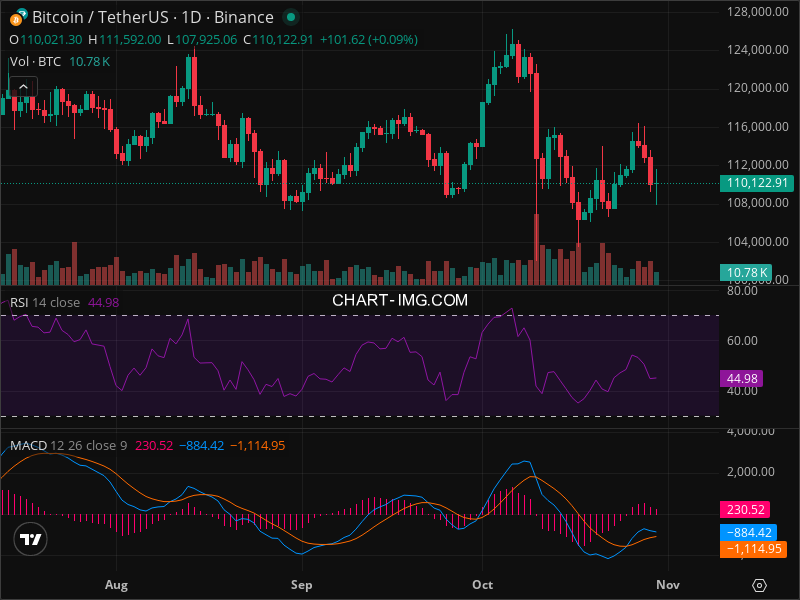Open the TradingView logo in bottom-left corner

(31, 539)
